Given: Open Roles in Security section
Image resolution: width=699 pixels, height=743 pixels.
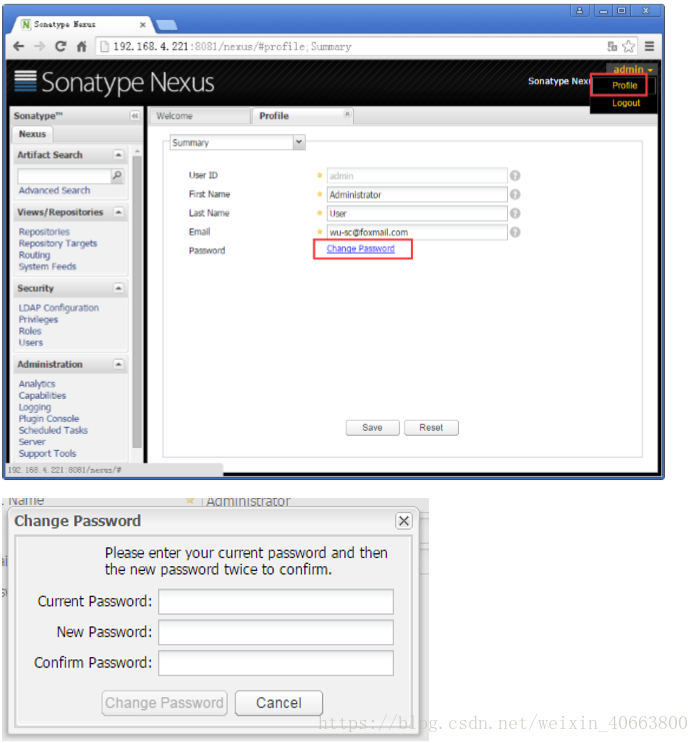Looking at the screenshot, I should point(30,331).
